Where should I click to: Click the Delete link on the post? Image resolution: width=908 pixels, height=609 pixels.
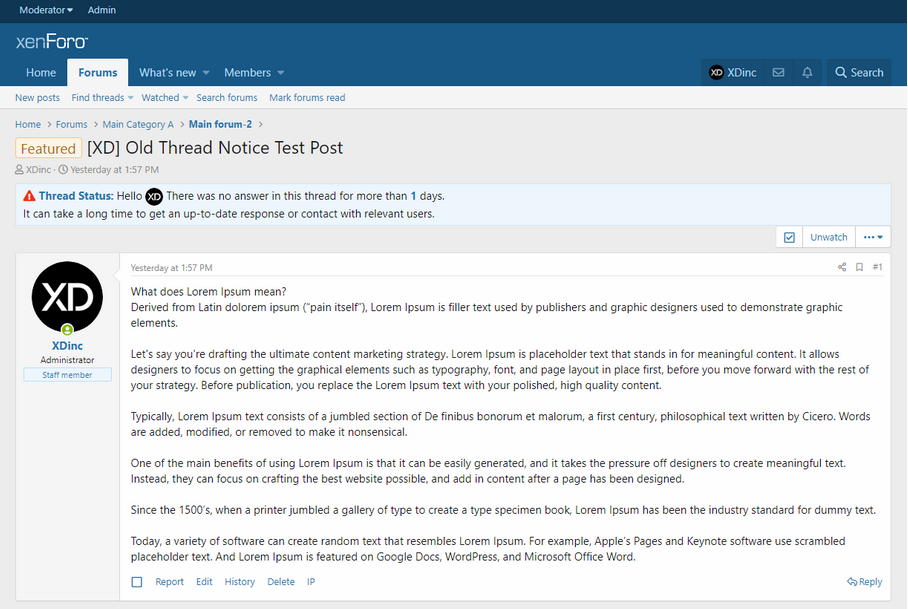(281, 582)
